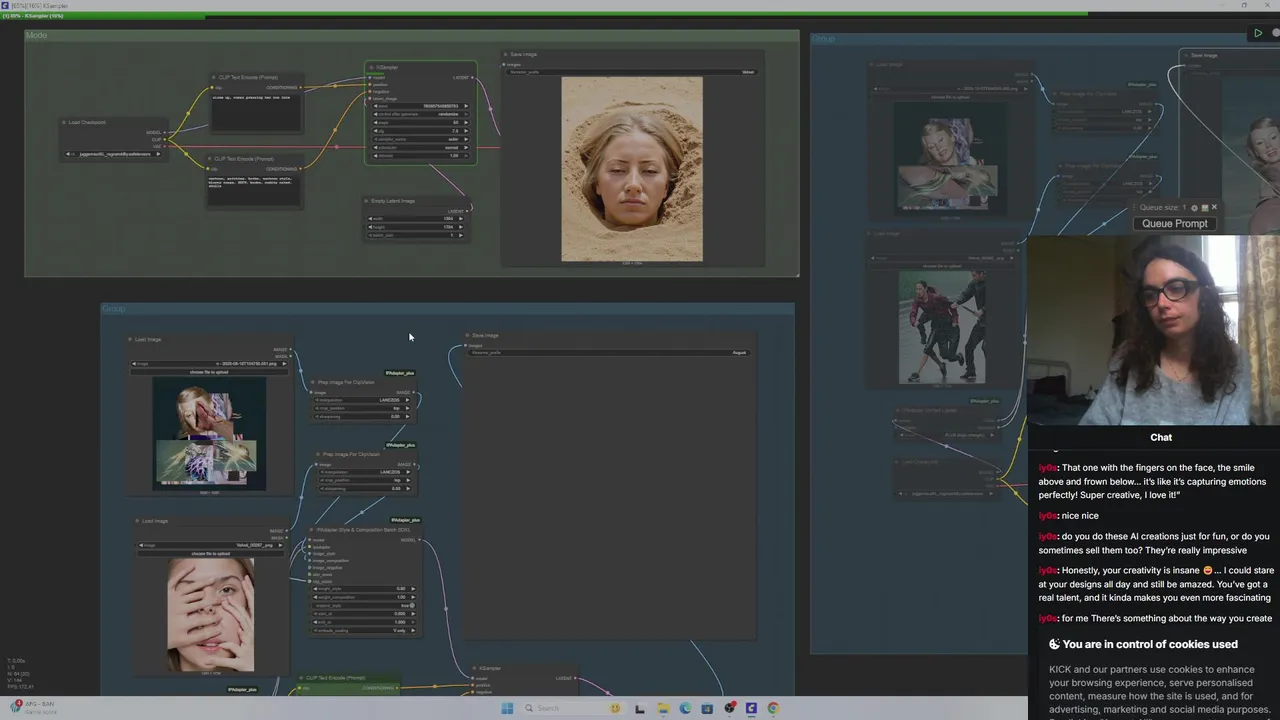
Task: Click into the positive prompt text box
Action: [x=254, y=113]
